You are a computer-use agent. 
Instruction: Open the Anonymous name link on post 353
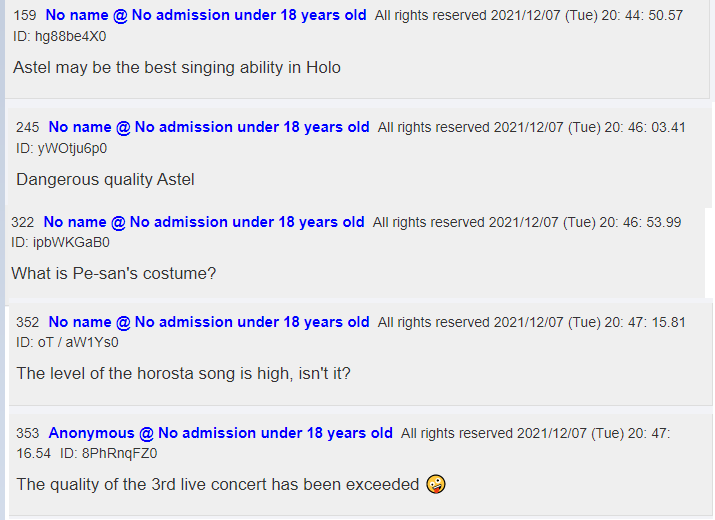[x=221, y=433]
